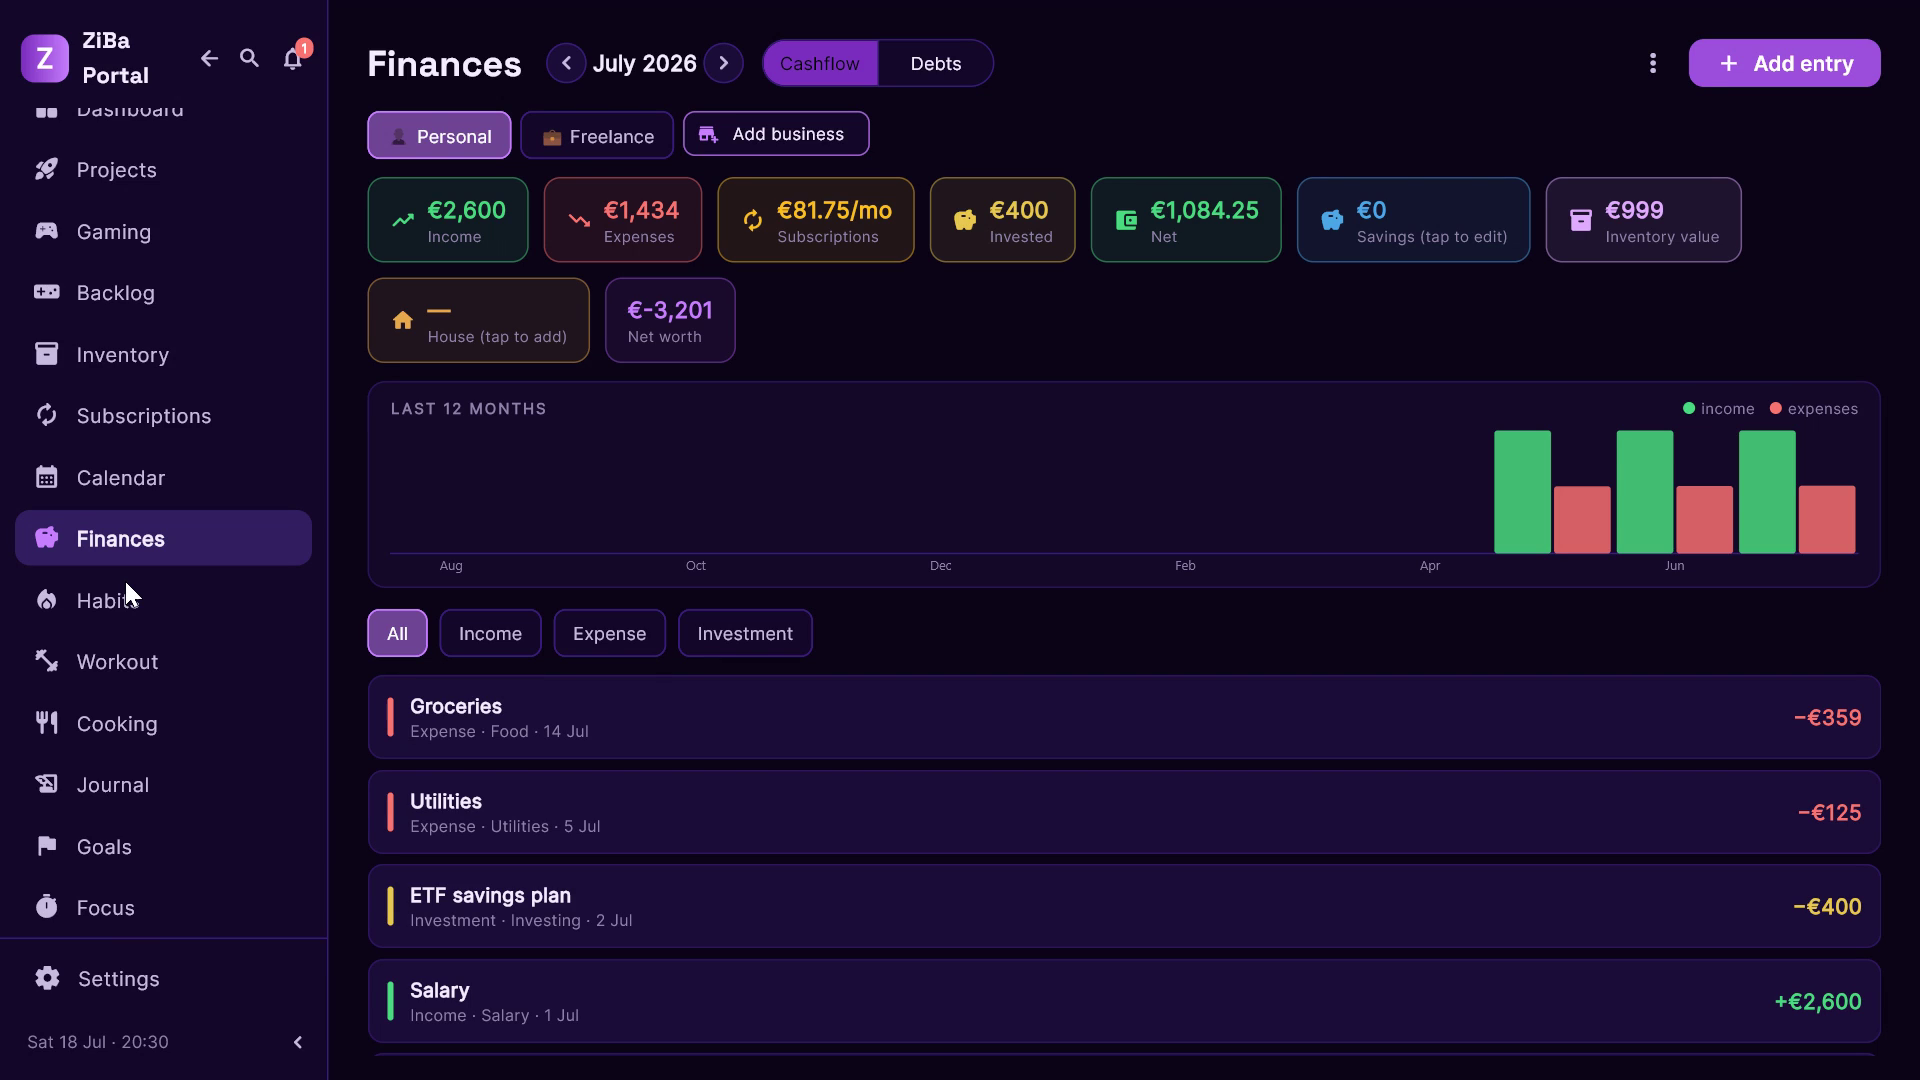Viewport: 1920px width, 1080px height.
Task: Click the piggy bank icon on Savings card
Action: click(1332, 220)
